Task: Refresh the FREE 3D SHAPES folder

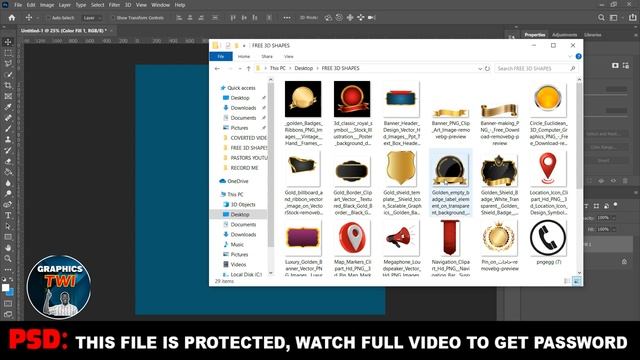Action: 487,69
